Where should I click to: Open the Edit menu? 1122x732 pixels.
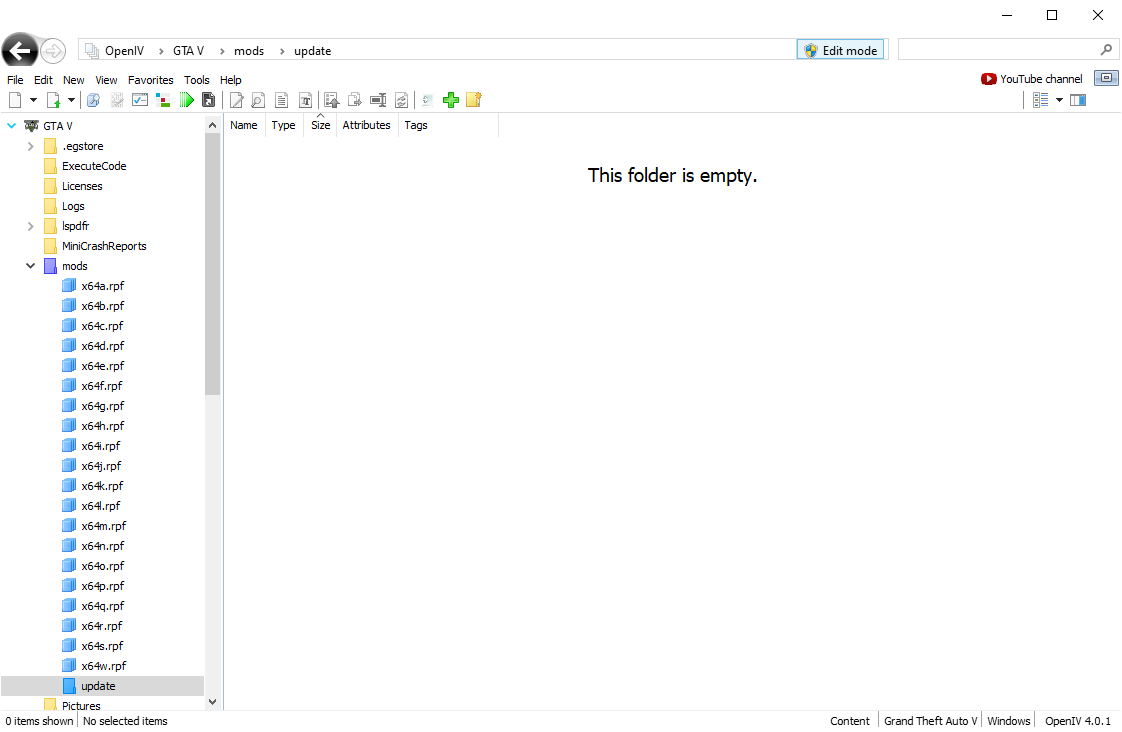43,80
